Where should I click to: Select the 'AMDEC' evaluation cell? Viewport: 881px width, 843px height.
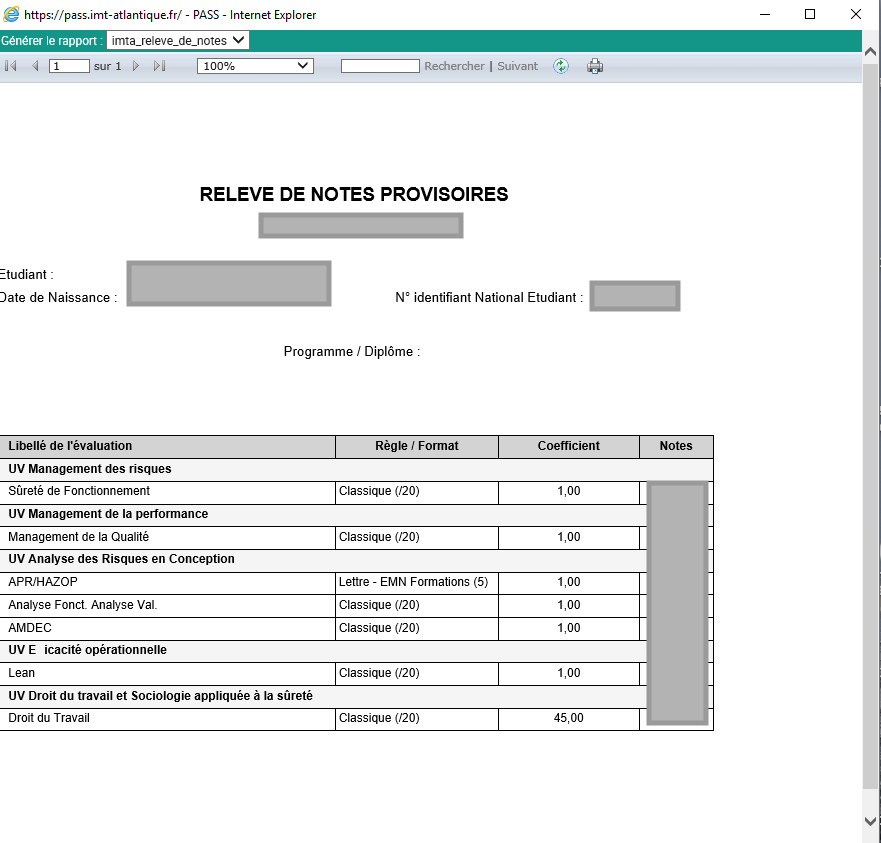tap(167, 628)
